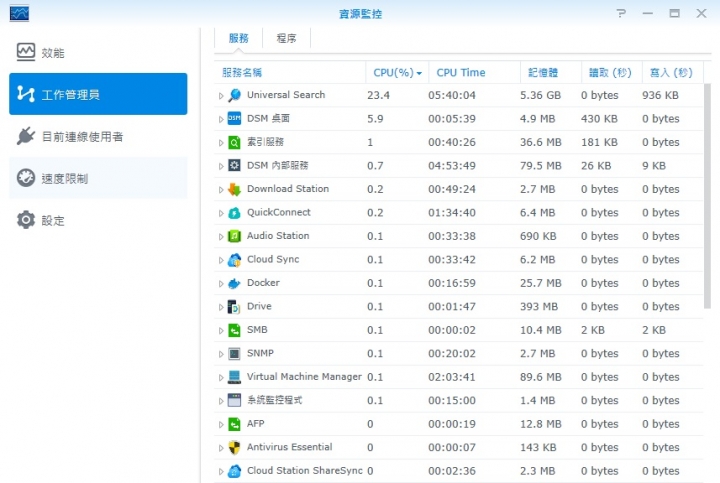
Task: Sort by the CPU Time column header
Action: pos(475,73)
